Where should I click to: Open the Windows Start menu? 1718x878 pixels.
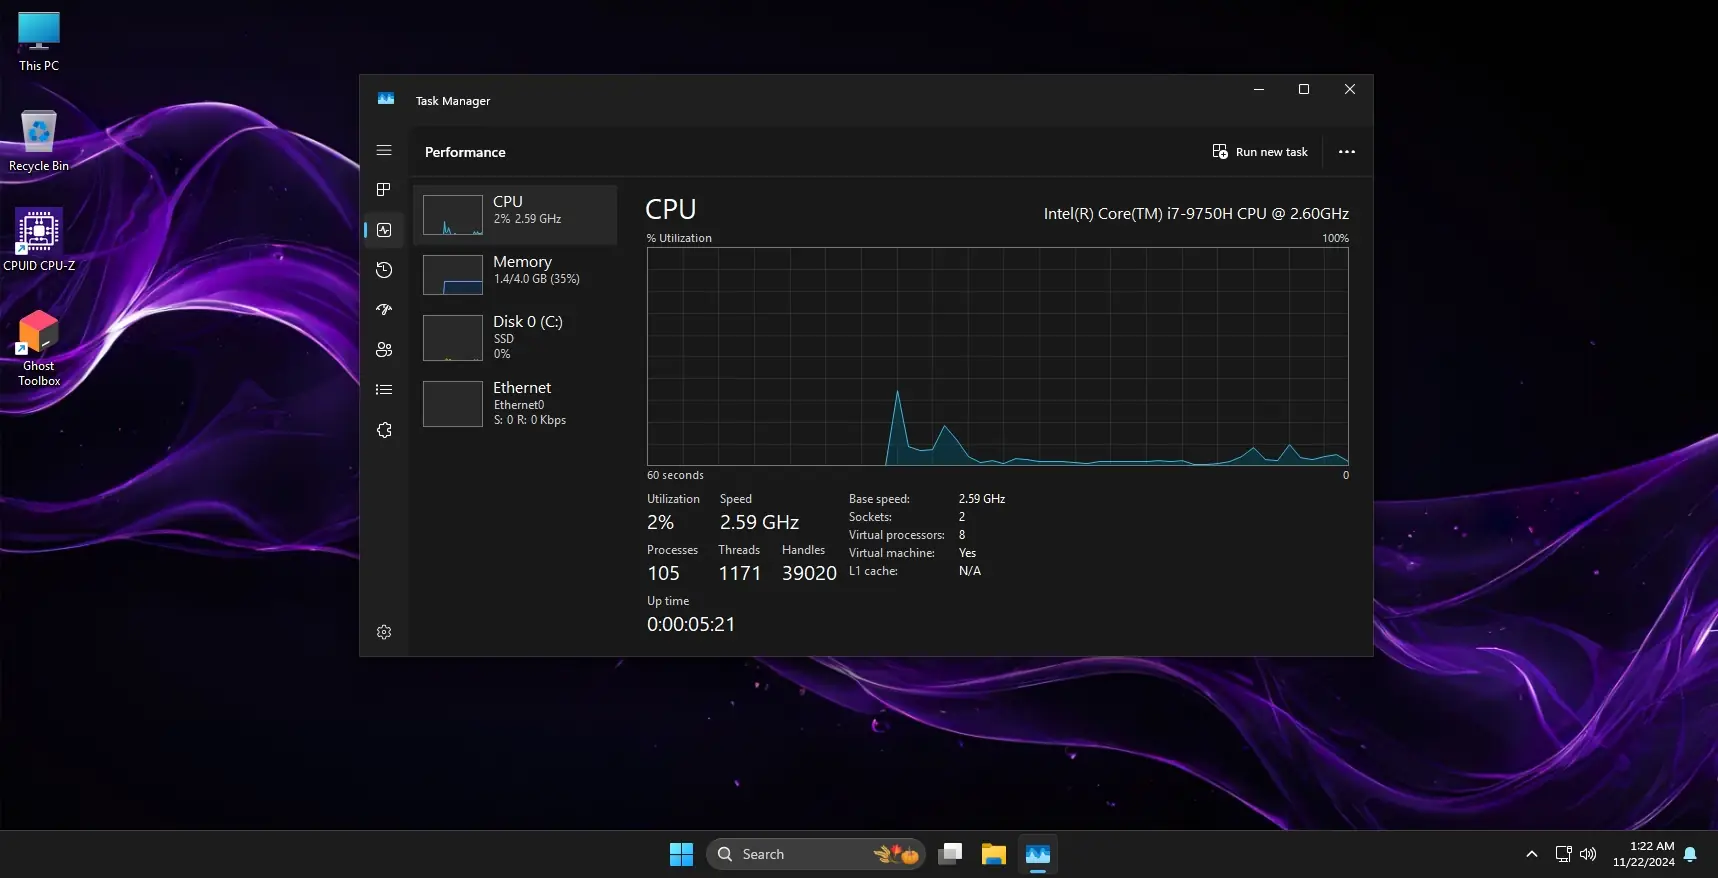click(681, 854)
